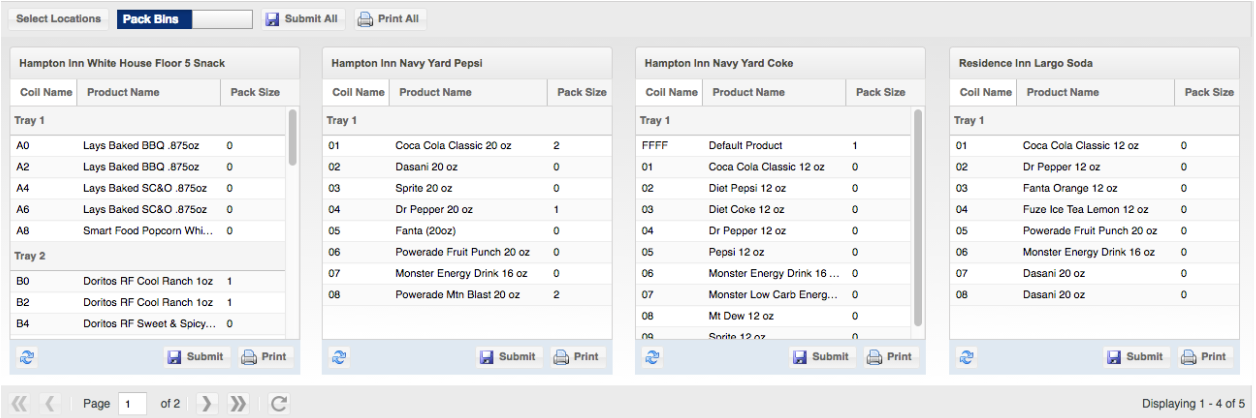The image size is (1256, 418).
Task: Sort Navy Yard Pepsi panel by Pack Size
Action: coord(581,92)
